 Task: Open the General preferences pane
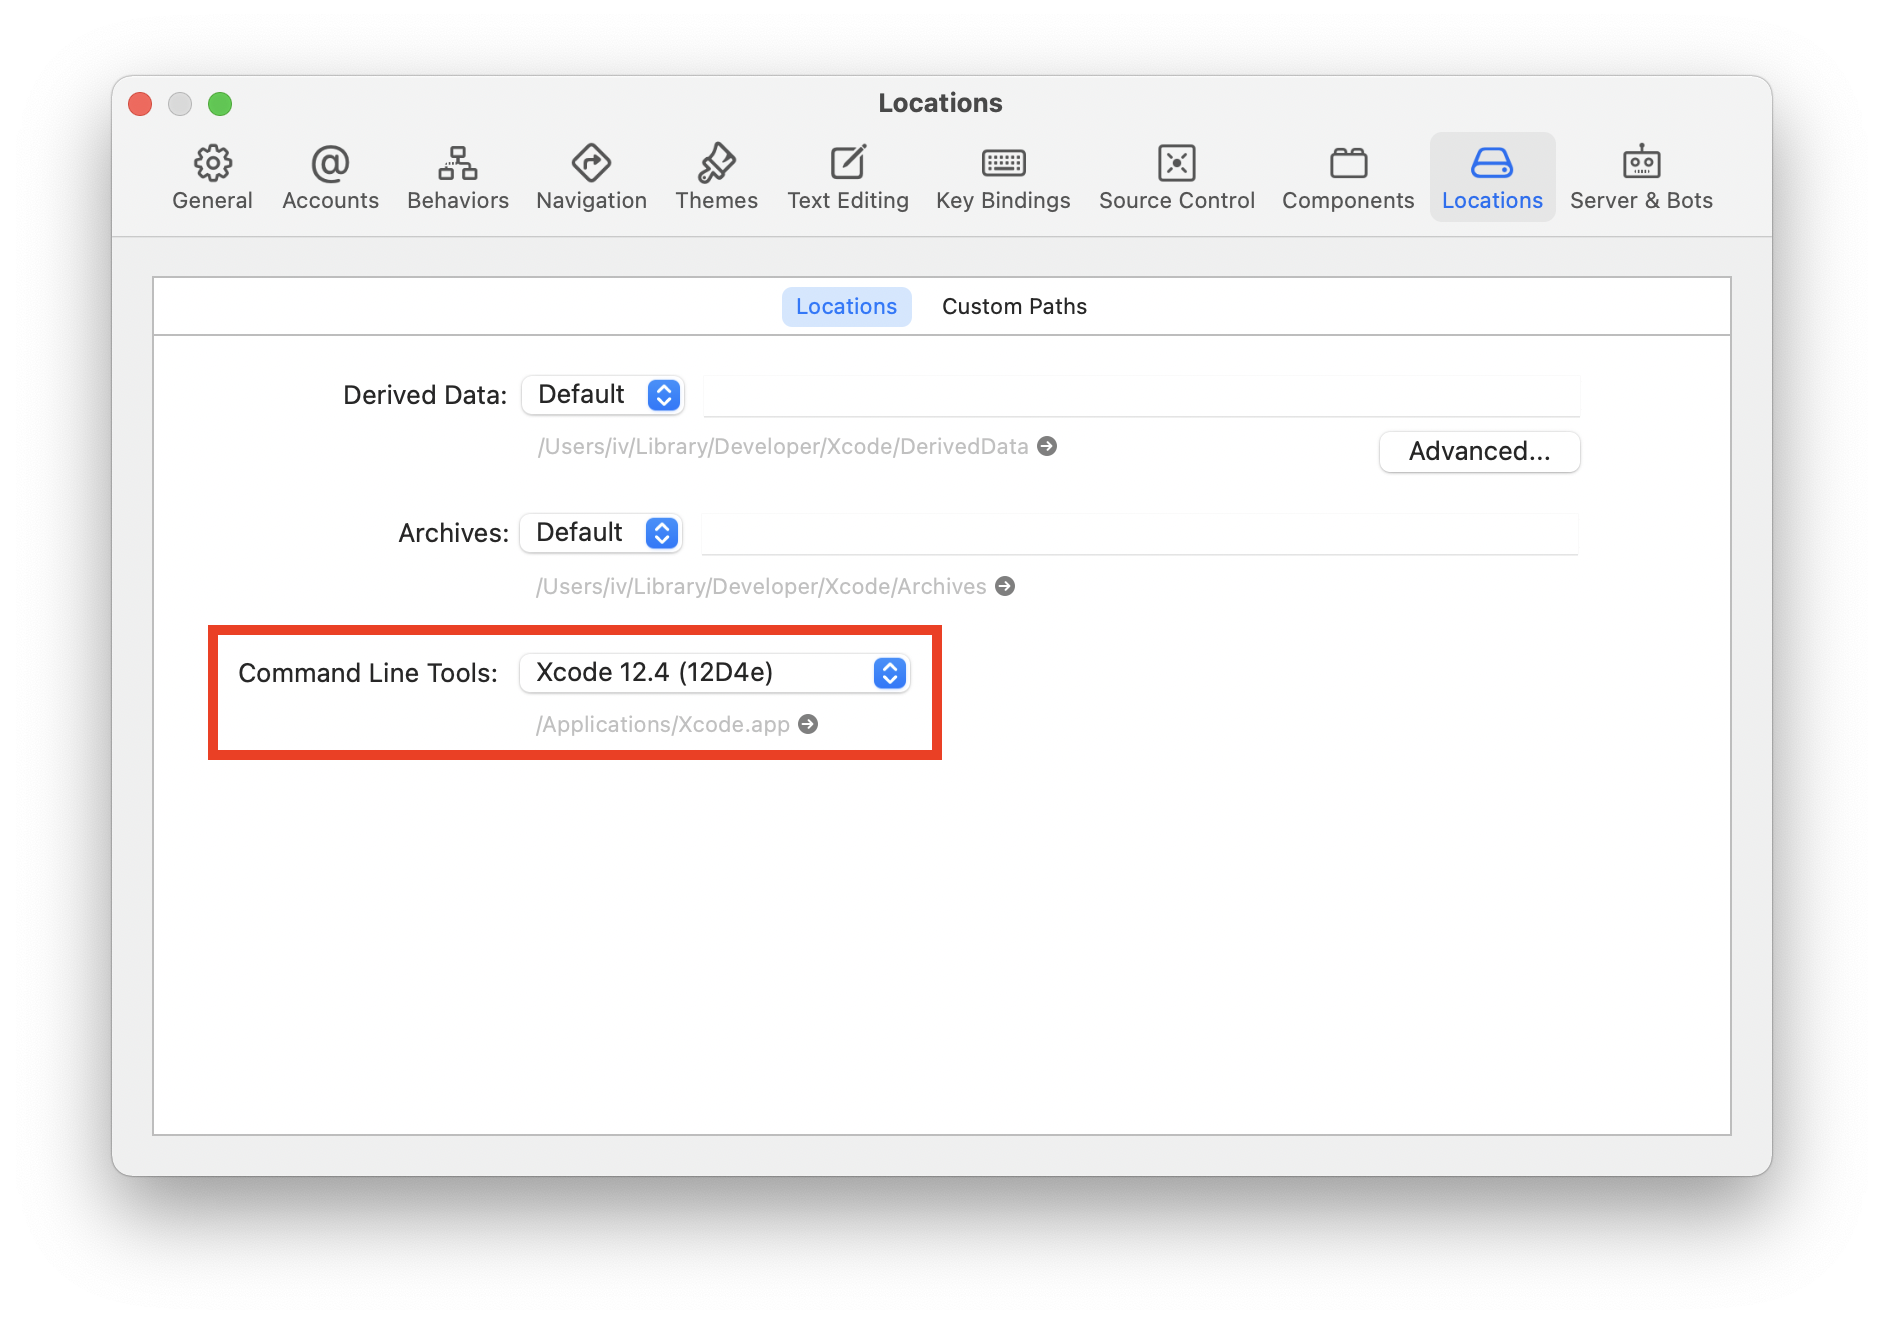(212, 178)
